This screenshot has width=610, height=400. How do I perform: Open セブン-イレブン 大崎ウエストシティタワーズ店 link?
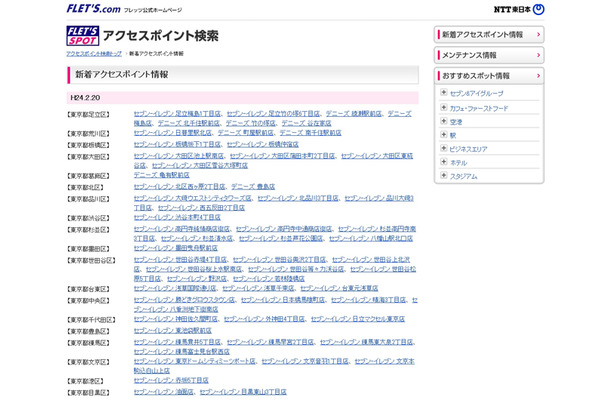[192, 198]
